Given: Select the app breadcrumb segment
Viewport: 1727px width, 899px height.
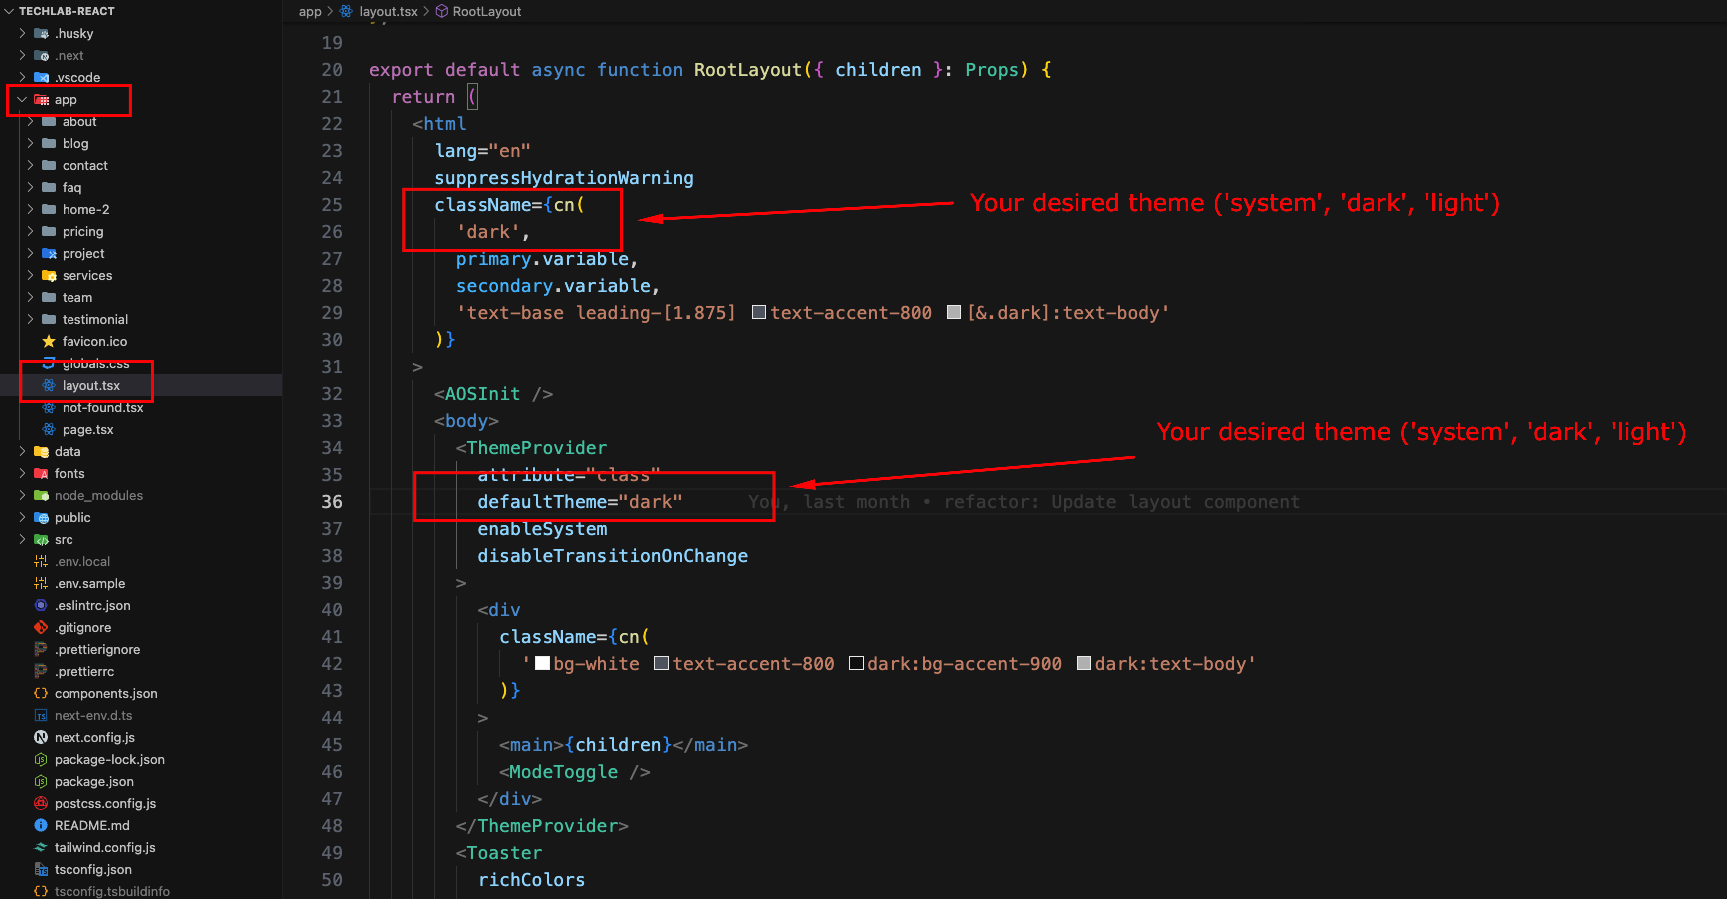Looking at the screenshot, I should click(310, 11).
